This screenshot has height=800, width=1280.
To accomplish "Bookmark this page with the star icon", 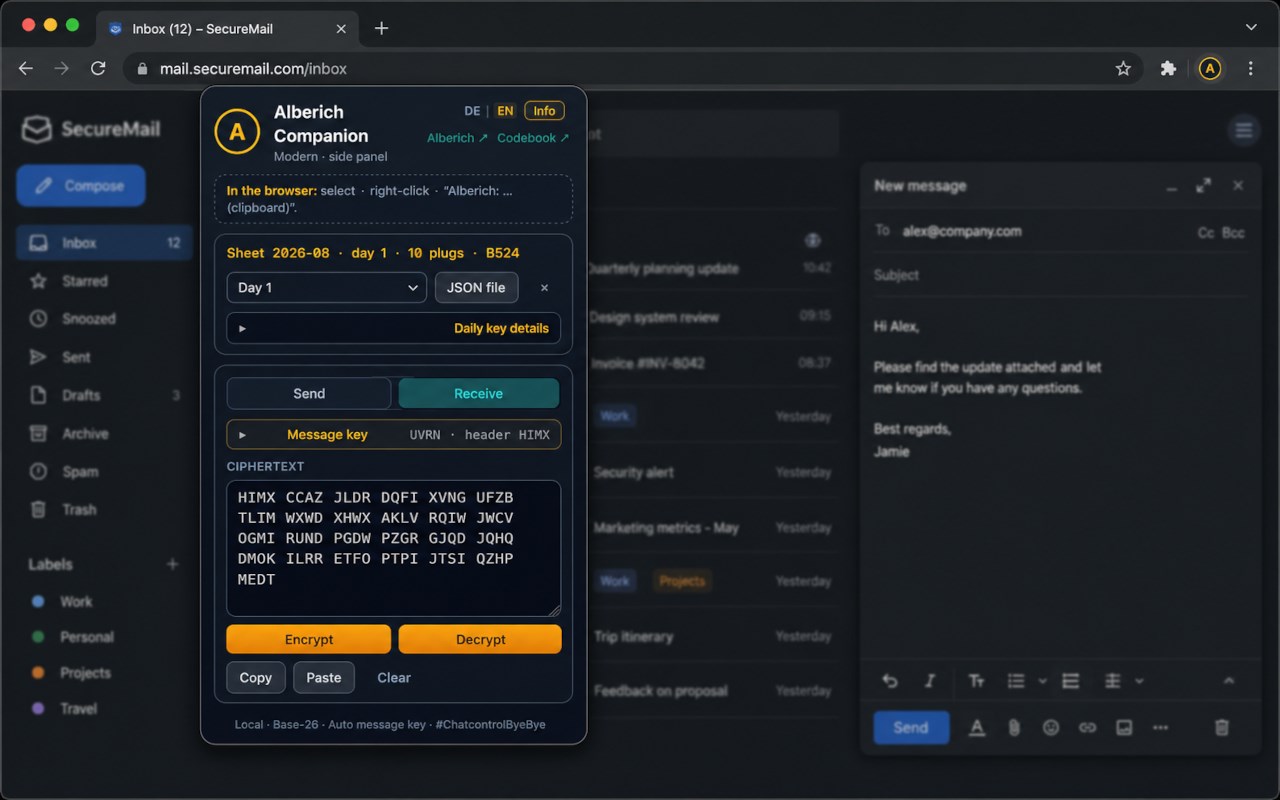I will click(1123, 69).
